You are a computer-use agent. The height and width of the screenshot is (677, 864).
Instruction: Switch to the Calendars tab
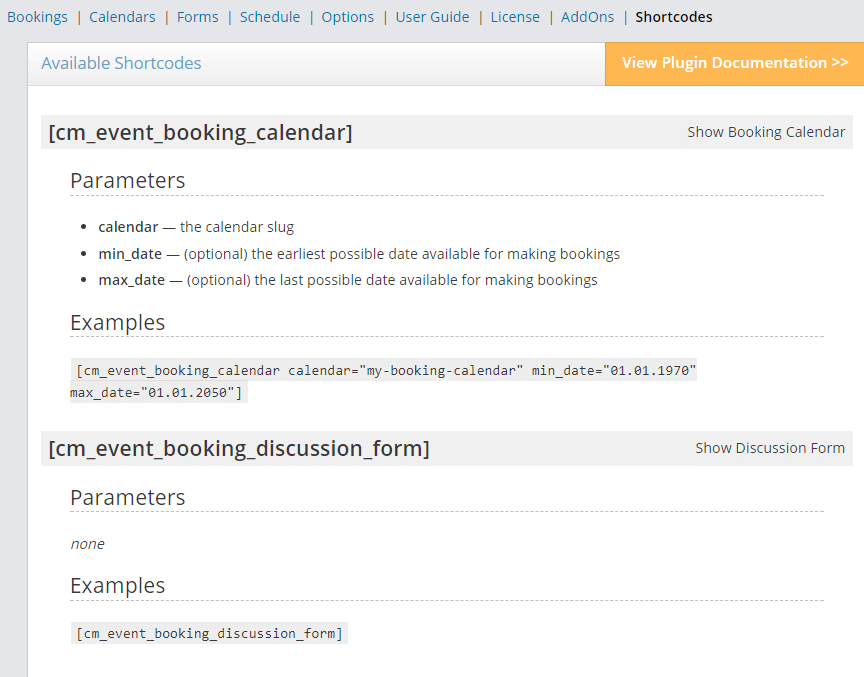pyautogui.click(x=122, y=17)
